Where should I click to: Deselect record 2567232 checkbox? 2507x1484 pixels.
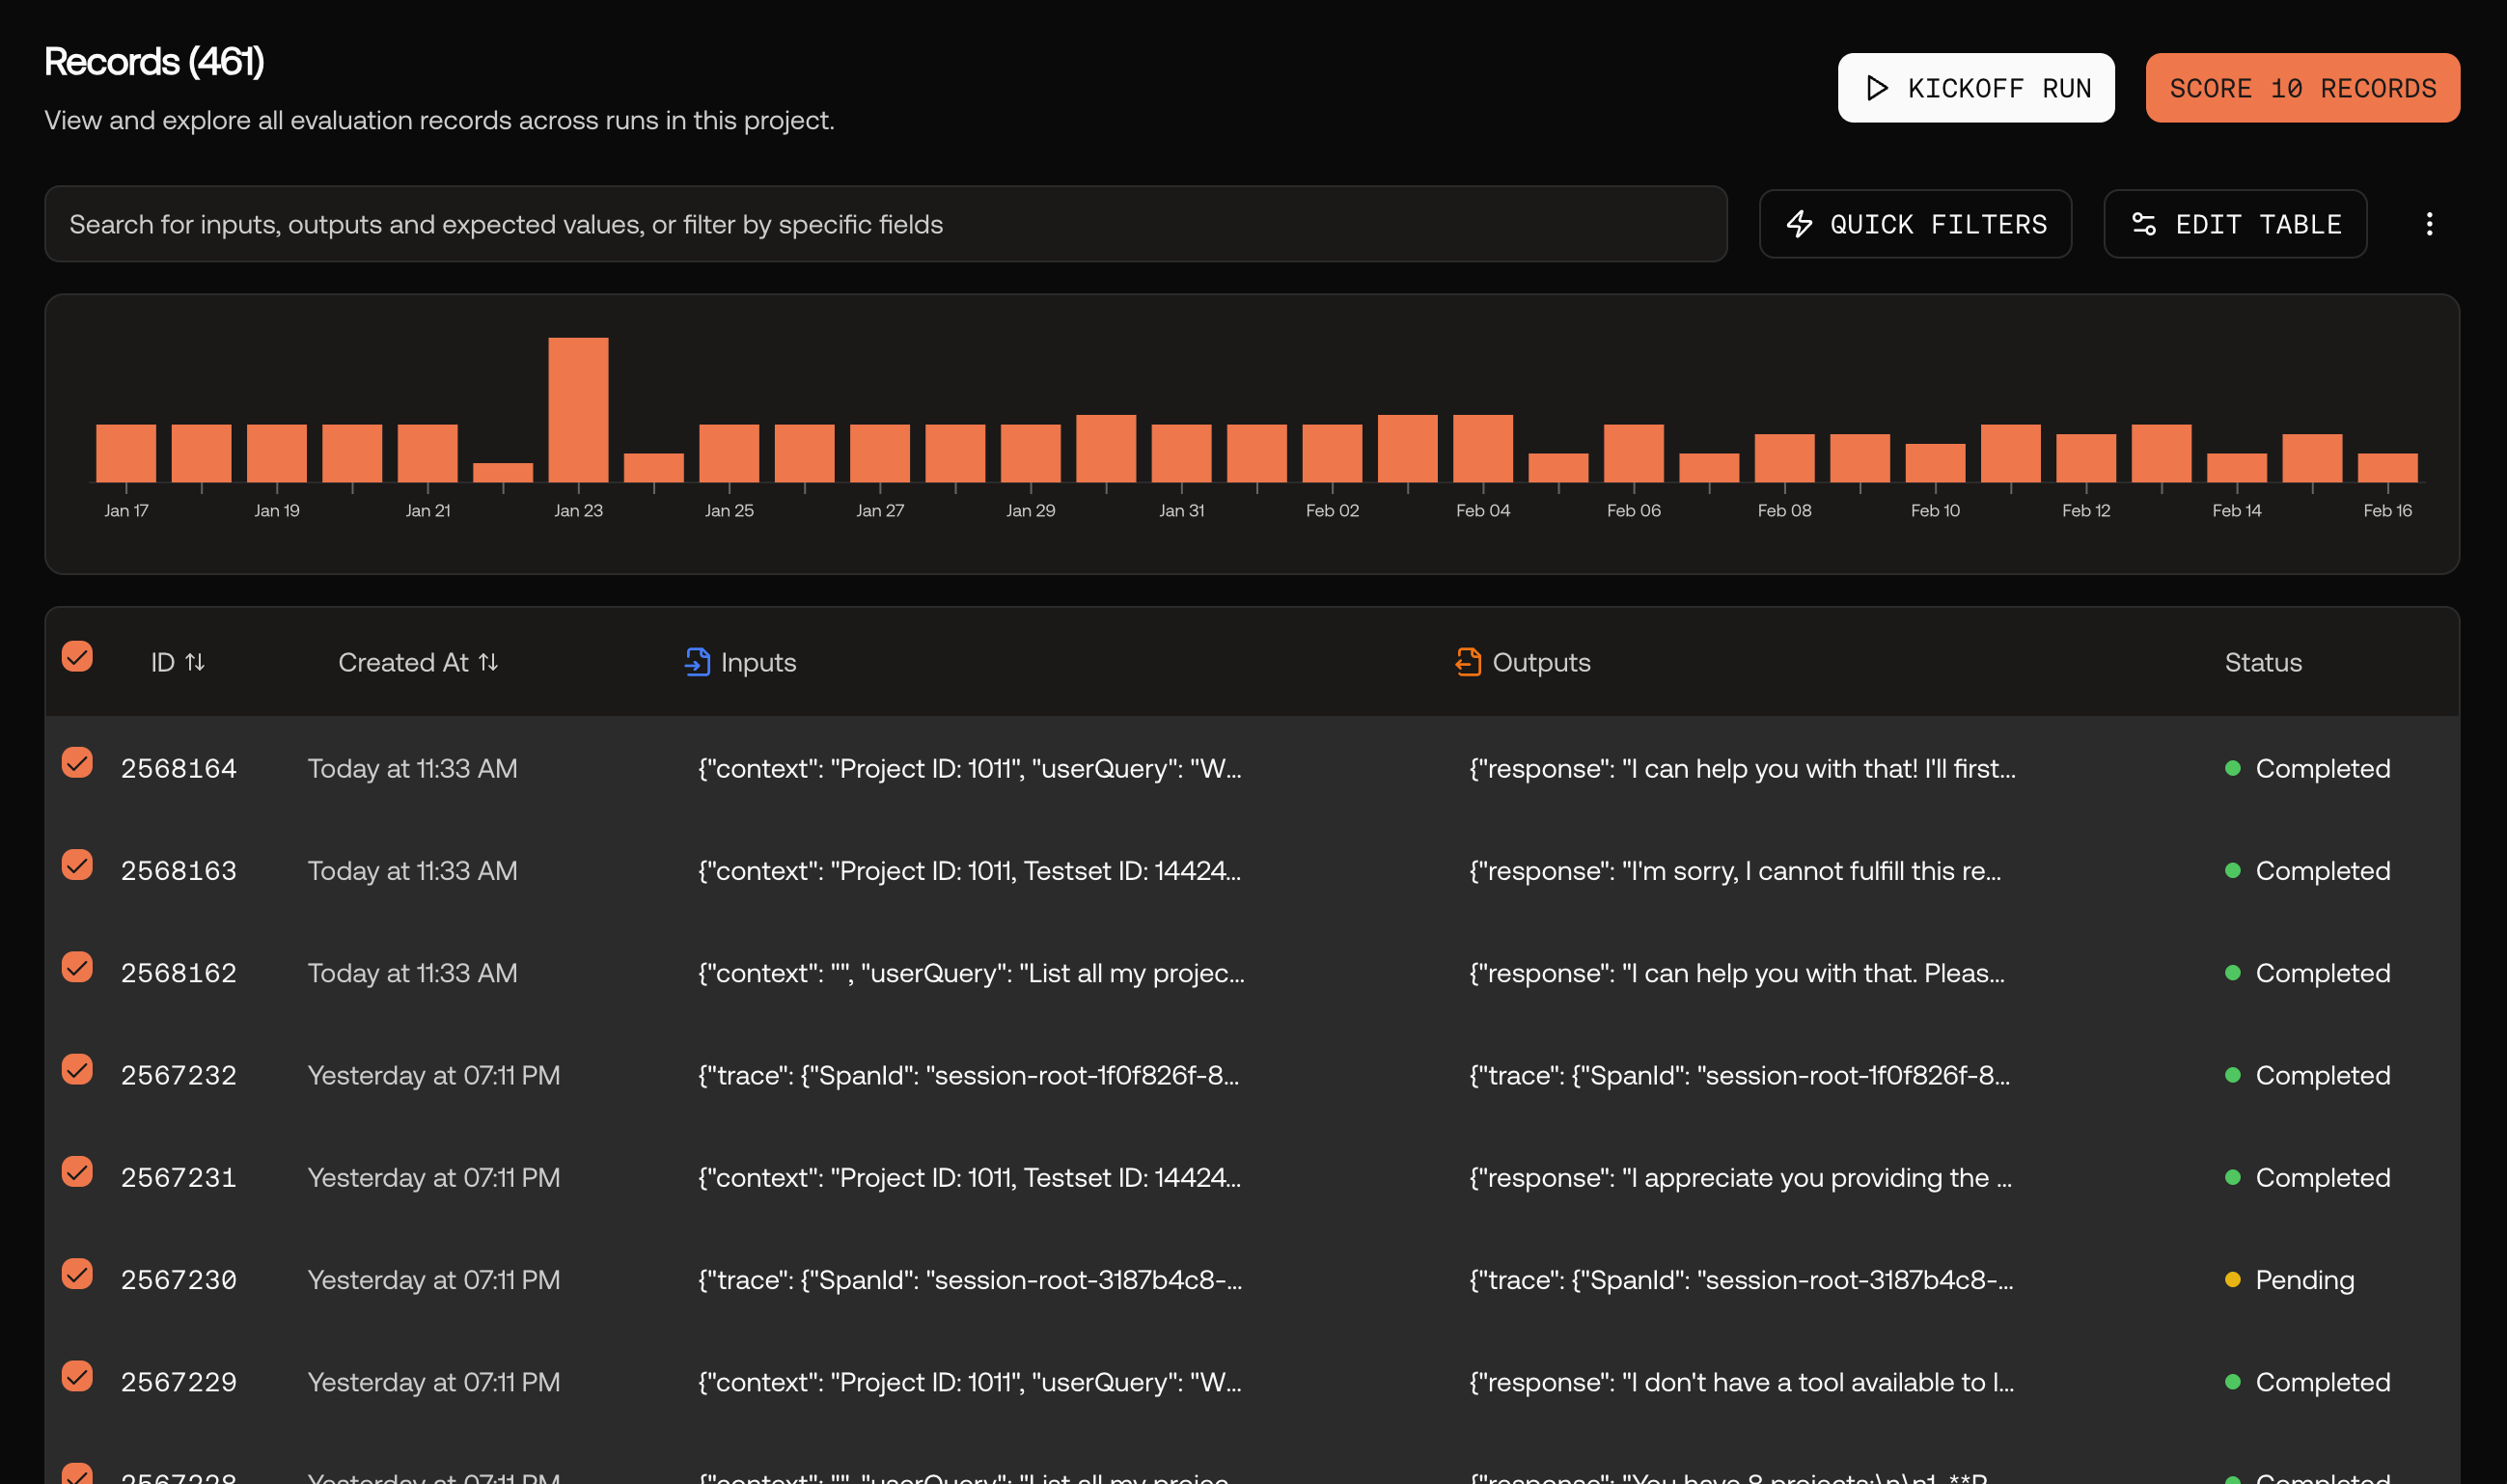point(77,1070)
